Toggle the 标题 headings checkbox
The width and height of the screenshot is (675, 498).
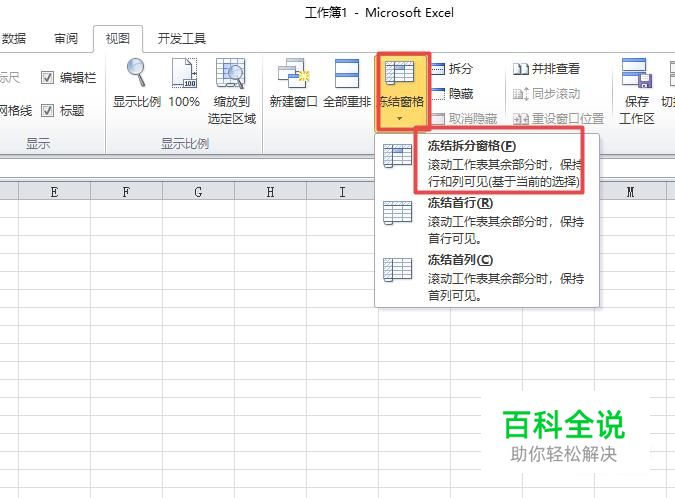(x=47, y=111)
